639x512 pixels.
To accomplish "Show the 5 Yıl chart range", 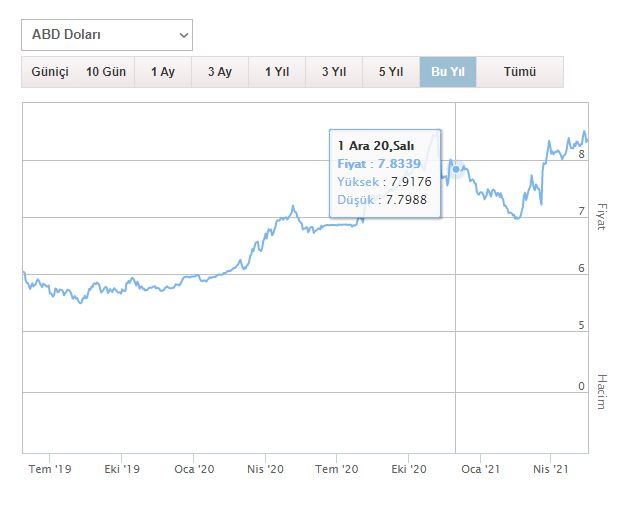I will click(x=391, y=72).
